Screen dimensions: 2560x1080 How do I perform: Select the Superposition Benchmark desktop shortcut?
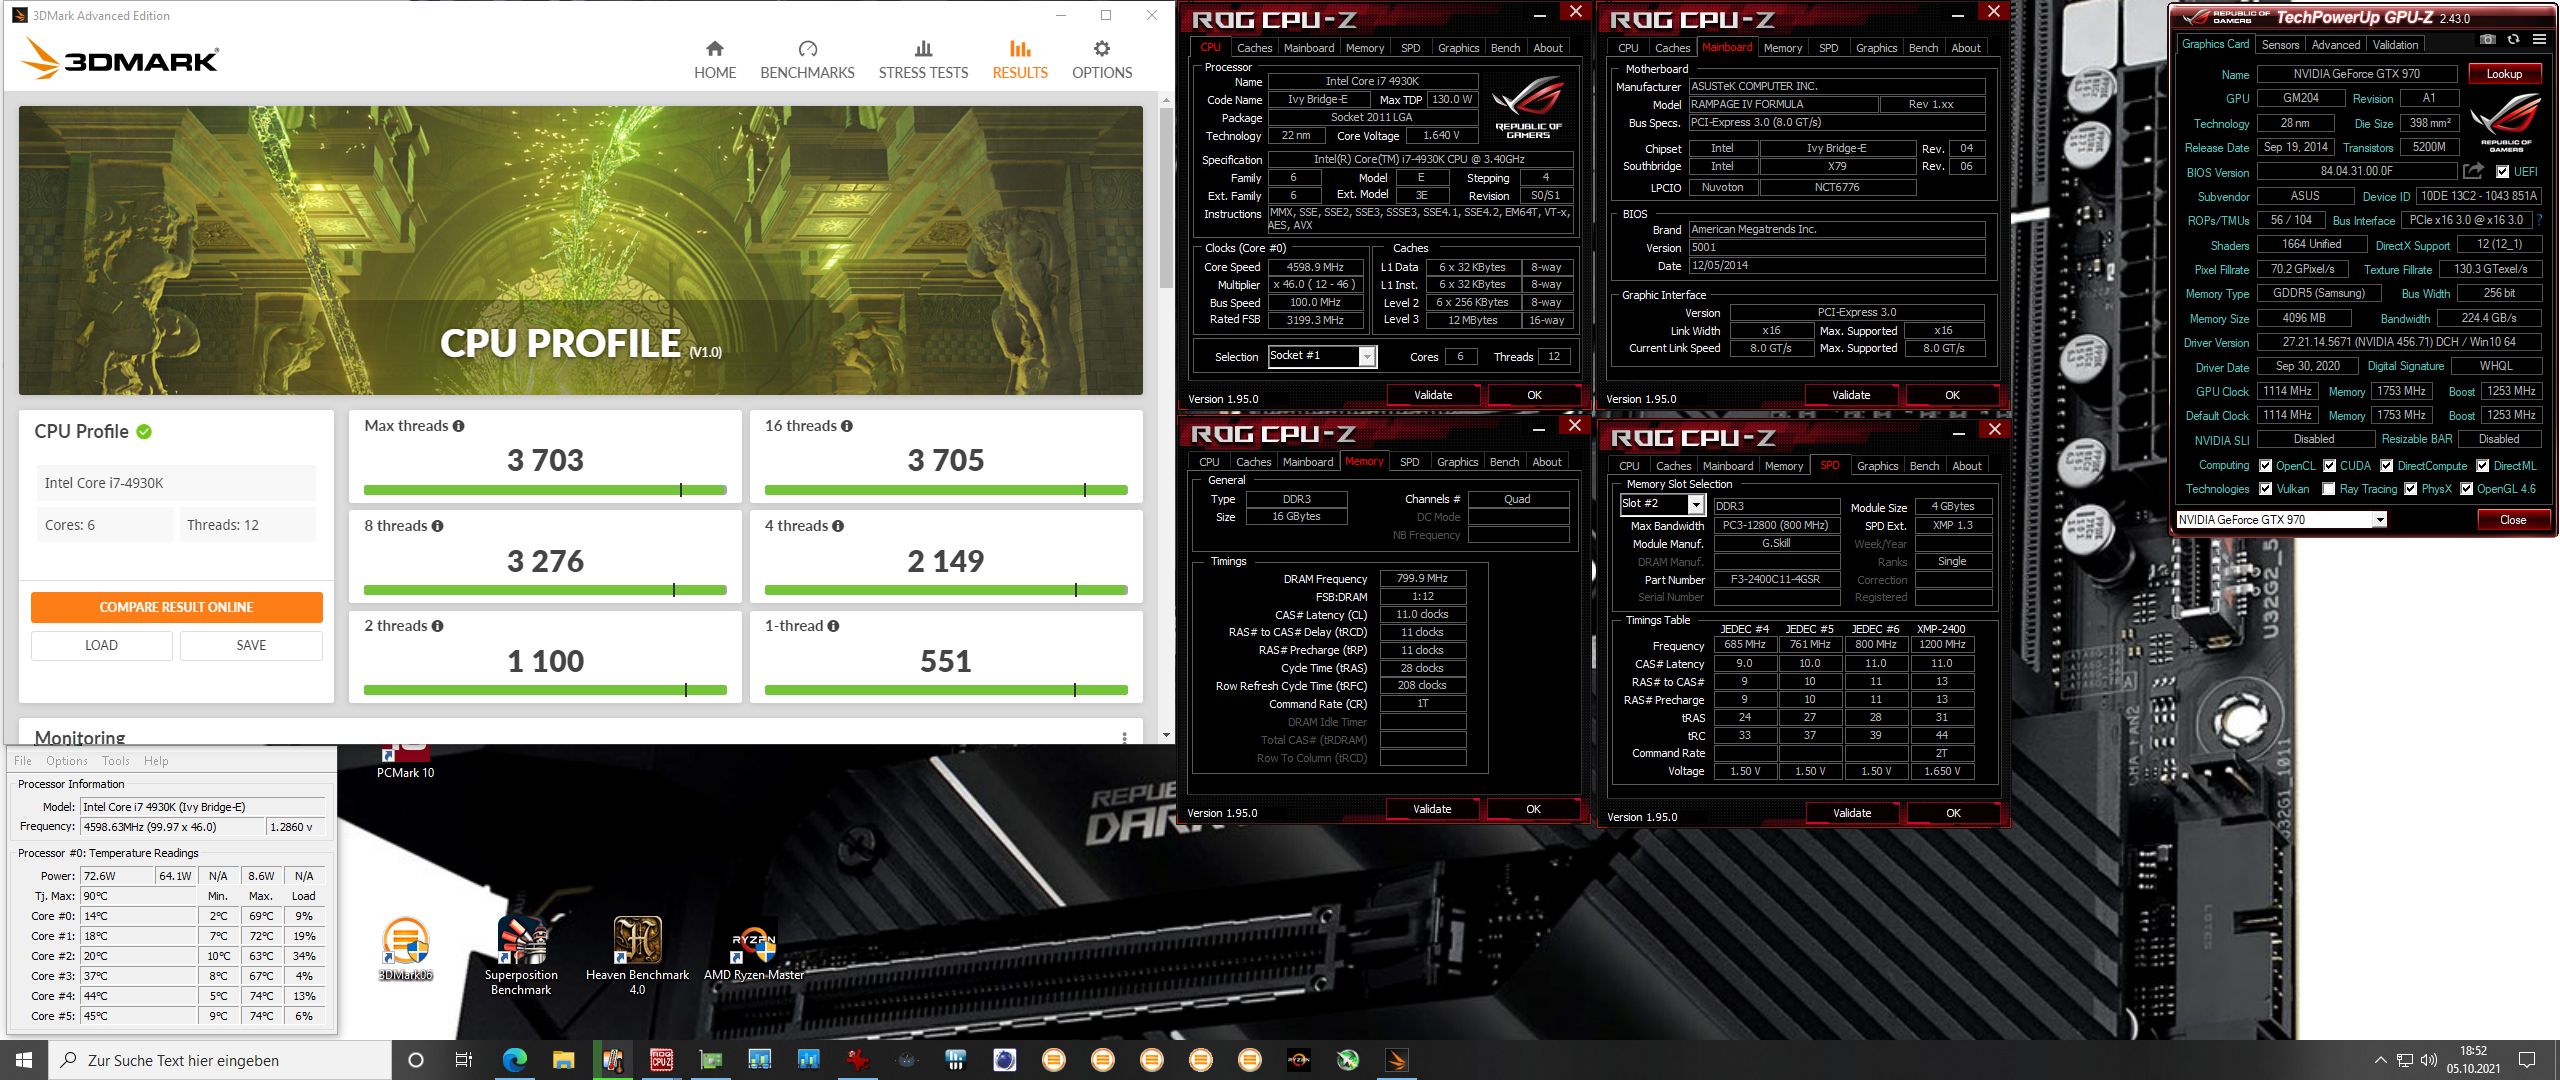[x=521, y=955]
